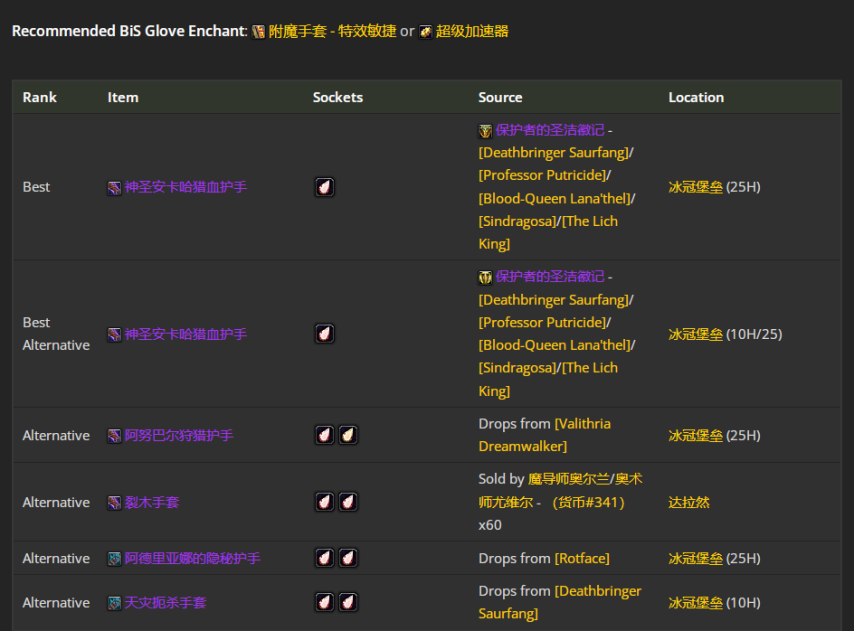Click the socket gem icon in the Best row

pyautogui.click(x=325, y=187)
